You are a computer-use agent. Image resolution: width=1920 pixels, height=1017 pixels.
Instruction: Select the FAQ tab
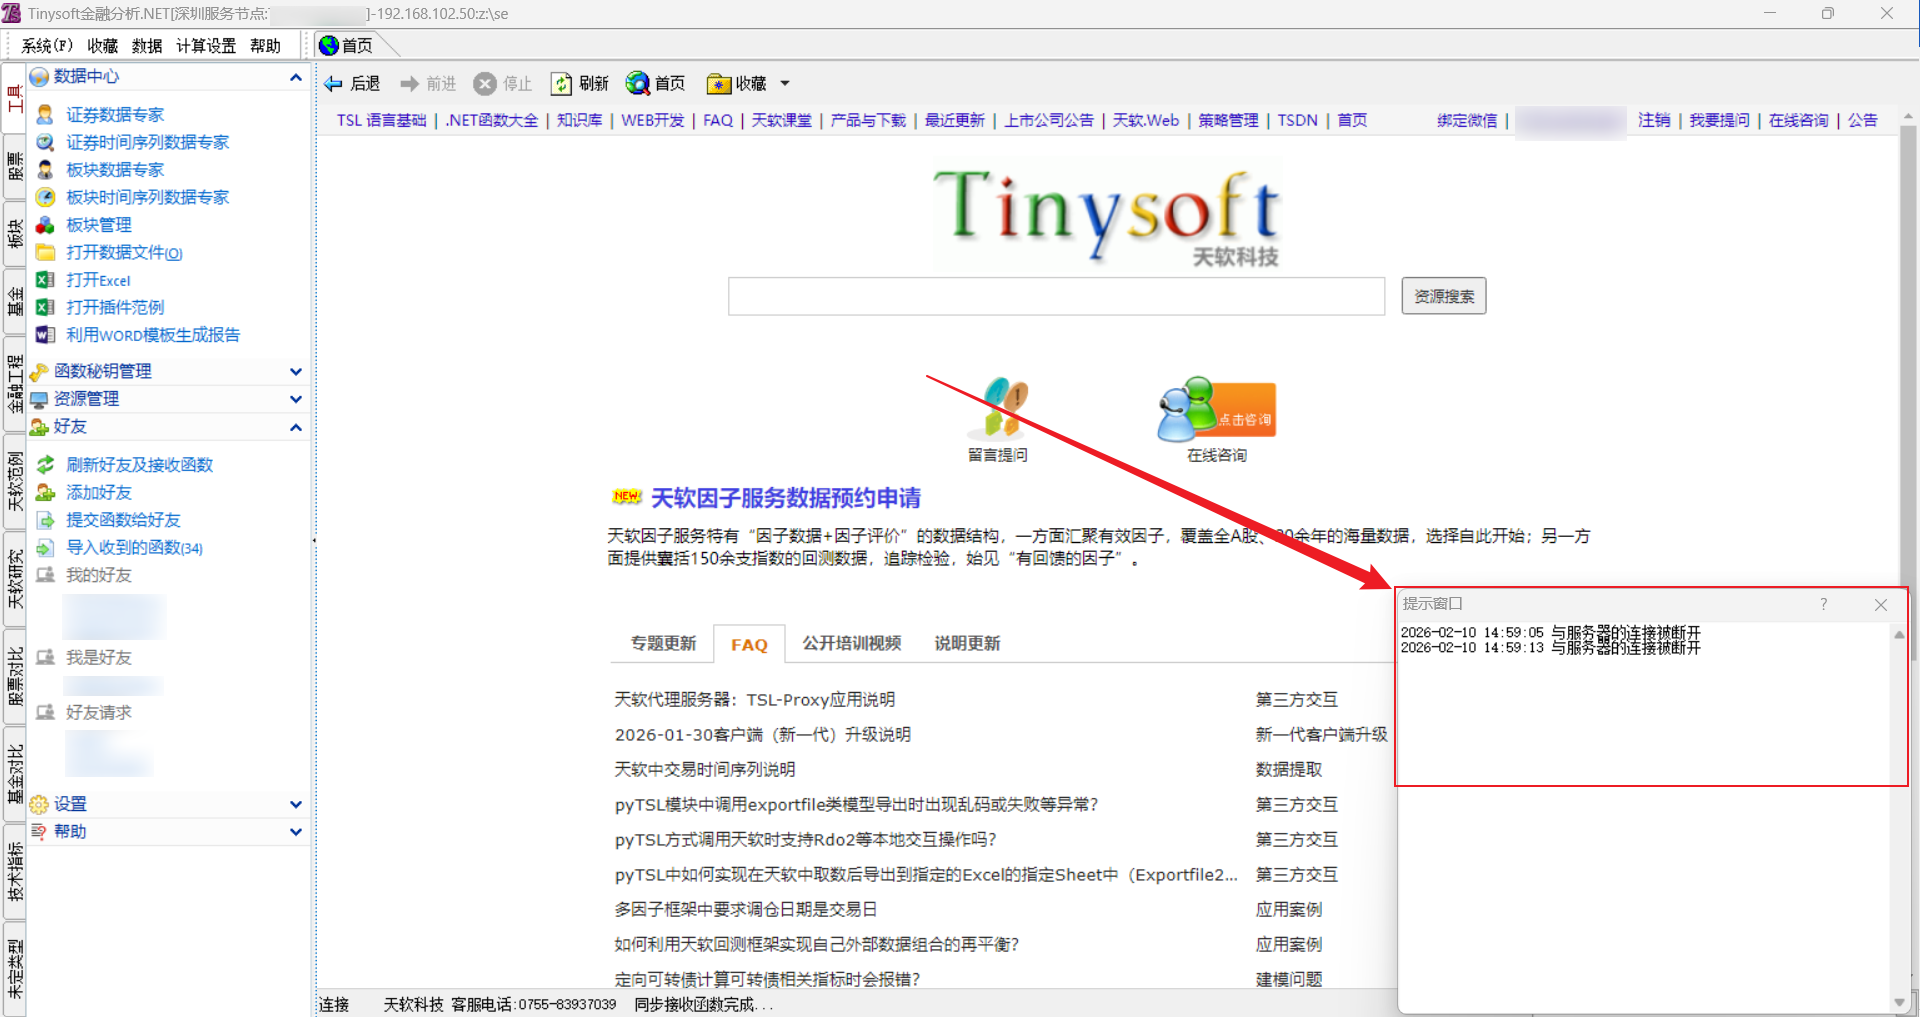click(x=749, y=644)
